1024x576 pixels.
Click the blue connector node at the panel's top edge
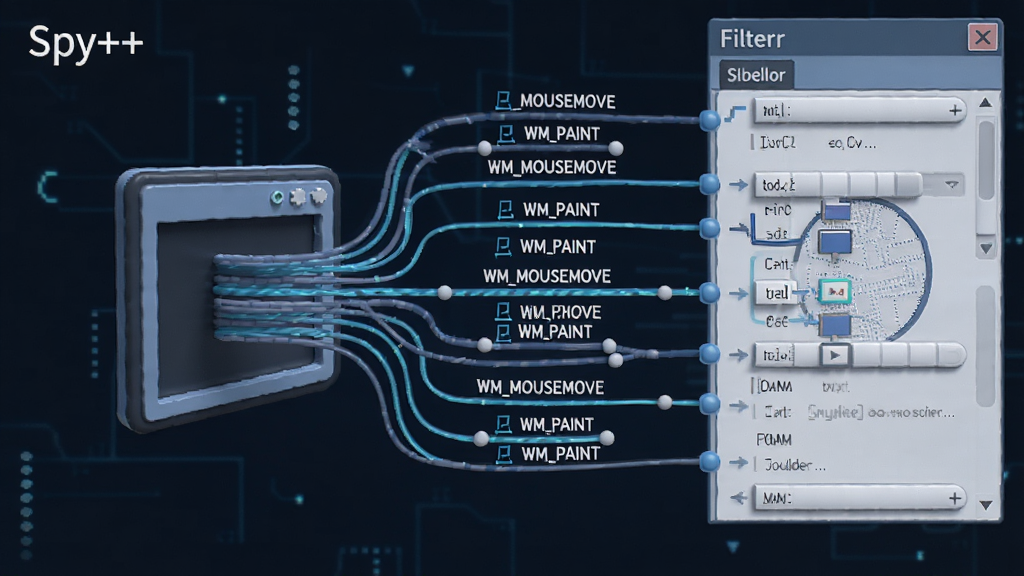point(710,120)
